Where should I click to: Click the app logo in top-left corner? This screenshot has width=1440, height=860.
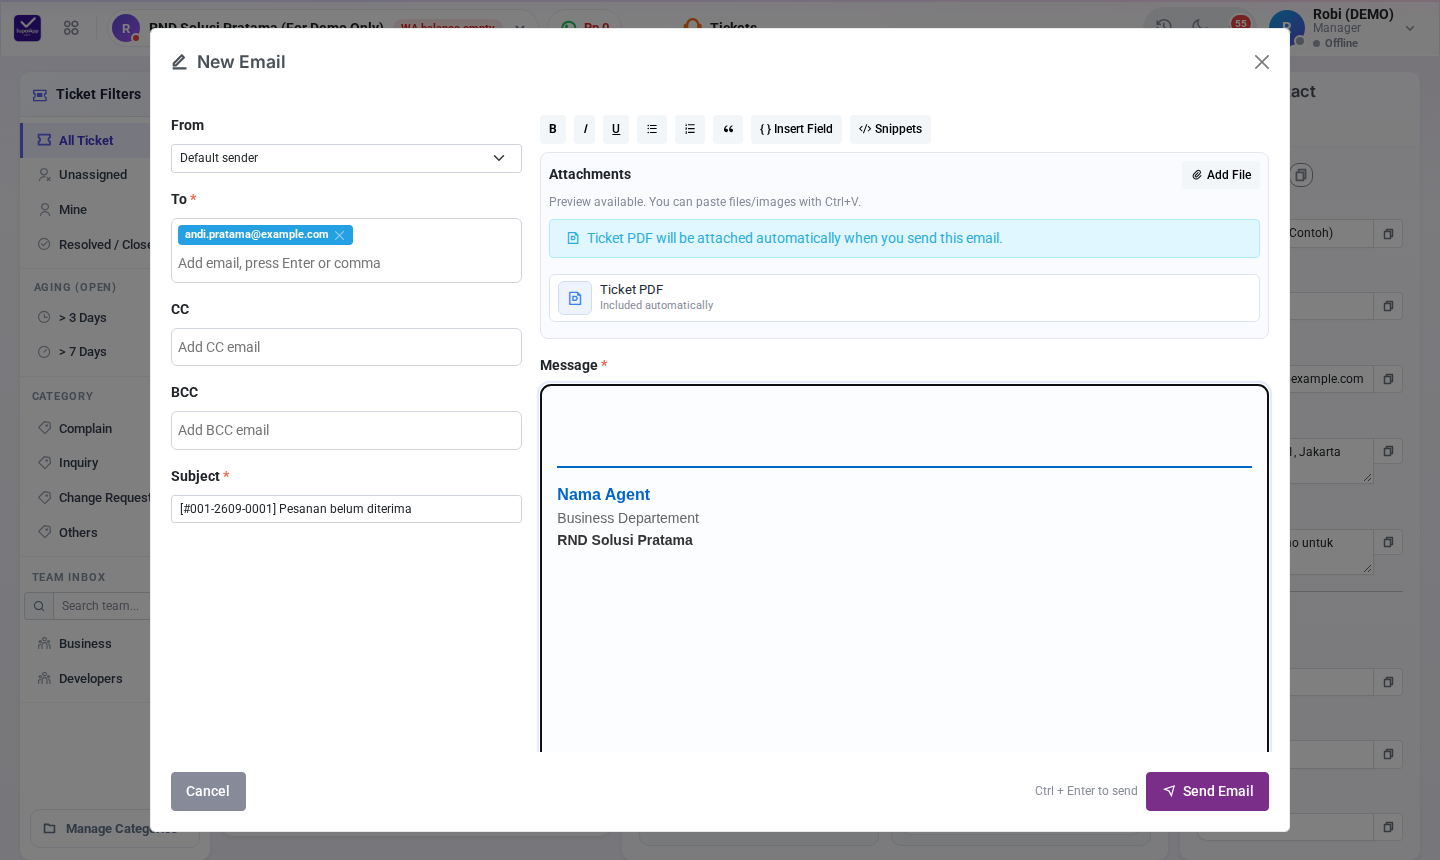(27, 28)
